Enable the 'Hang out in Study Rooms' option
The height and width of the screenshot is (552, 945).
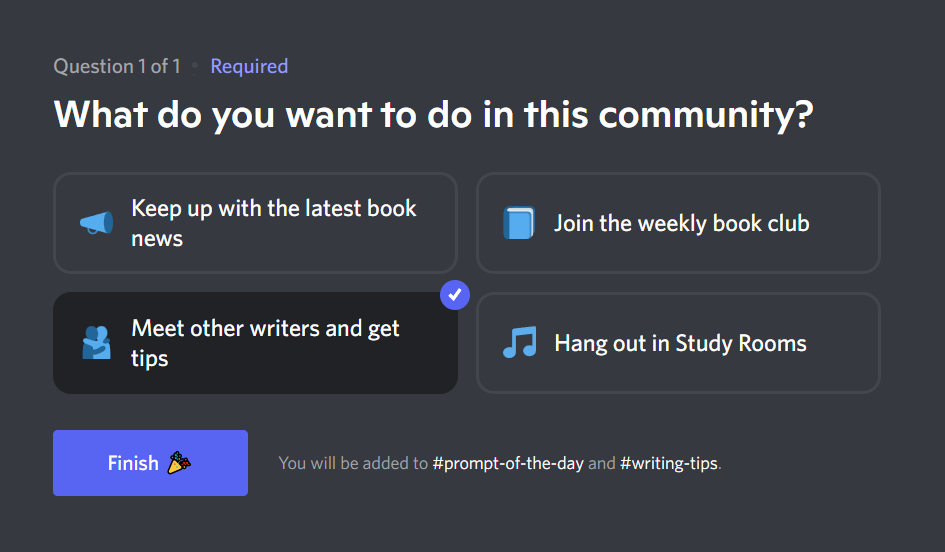(x=678, y=343)
